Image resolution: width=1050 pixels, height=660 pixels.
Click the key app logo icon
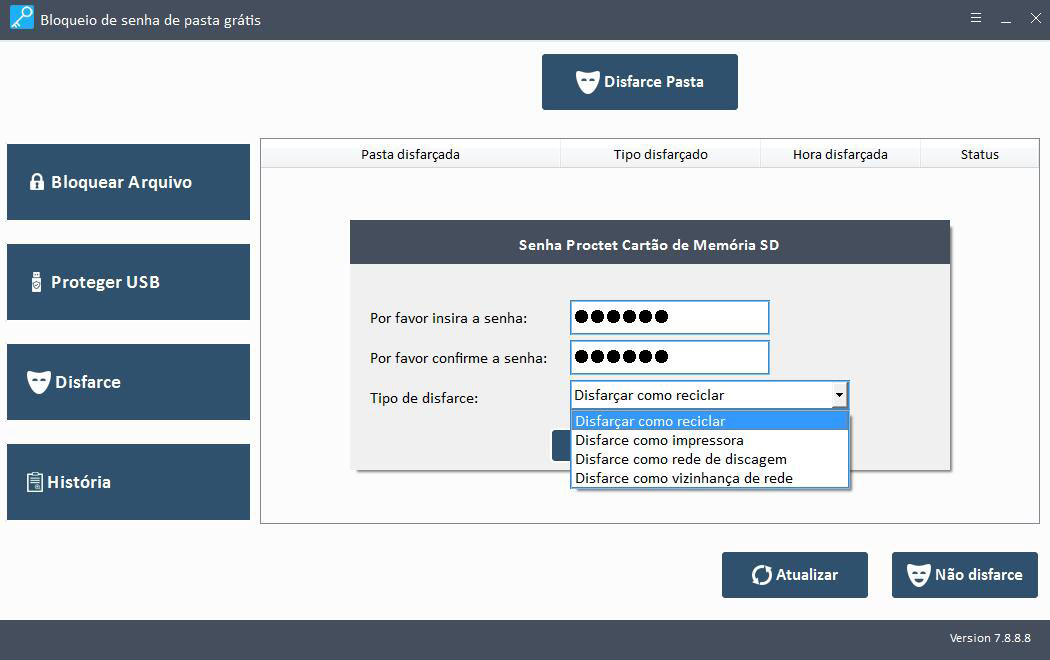21,18
